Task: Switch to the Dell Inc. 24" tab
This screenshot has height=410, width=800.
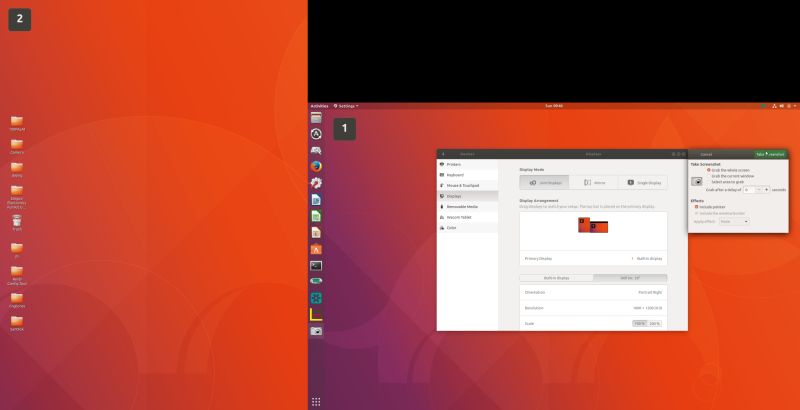Action: 630,278
